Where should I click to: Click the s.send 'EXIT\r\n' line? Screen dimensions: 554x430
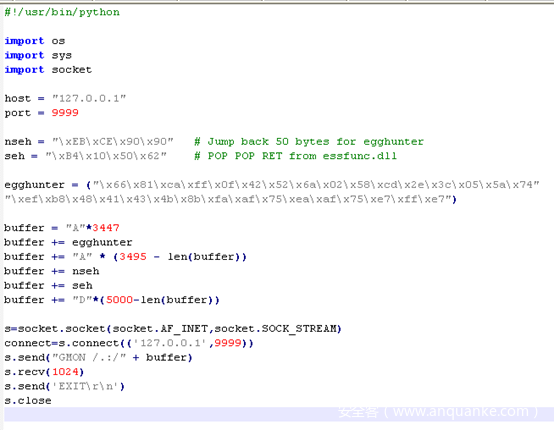65,386
